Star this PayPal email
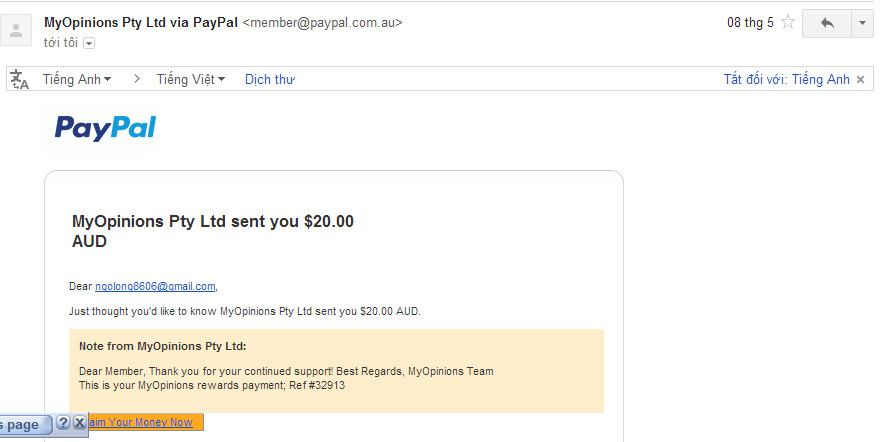This screenshot has height=442, width=889. tap(788, 23)
